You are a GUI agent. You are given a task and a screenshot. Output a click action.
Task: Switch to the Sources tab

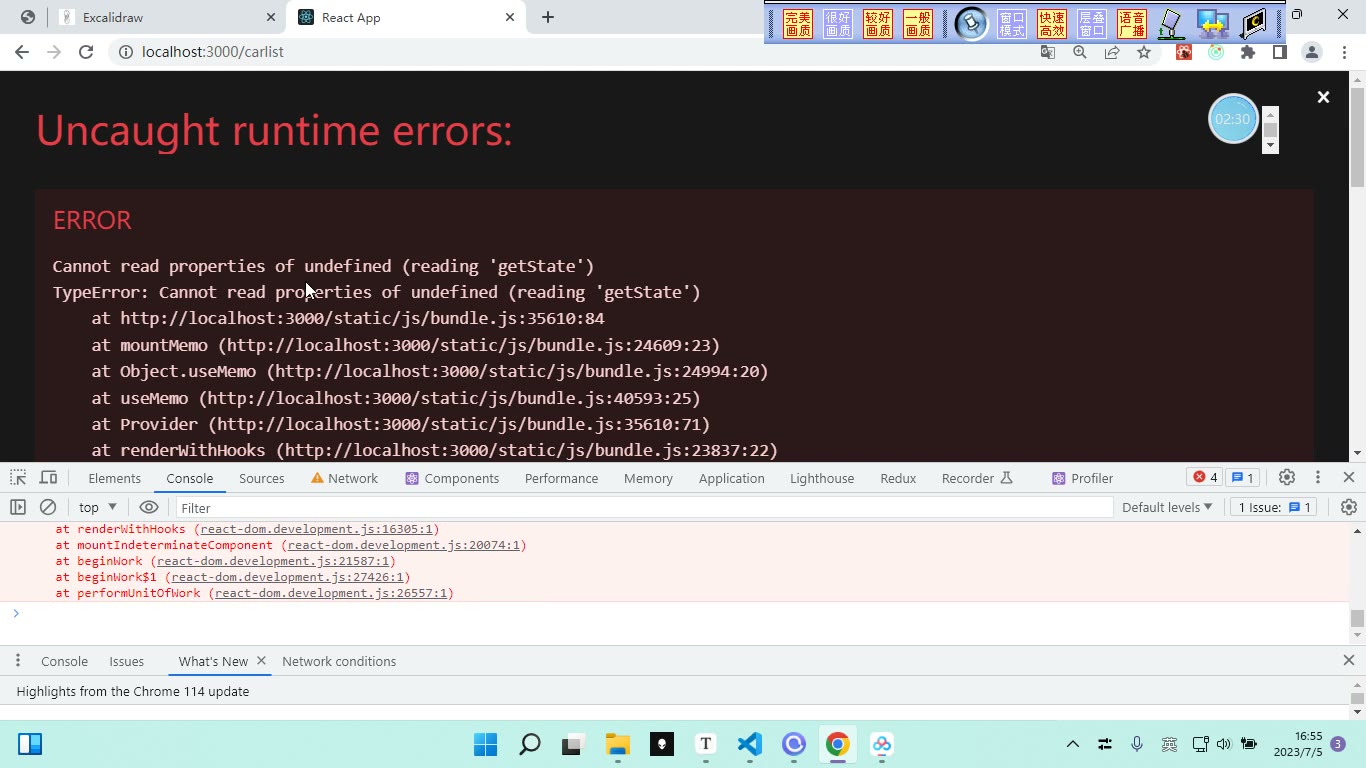coord(262,478)
